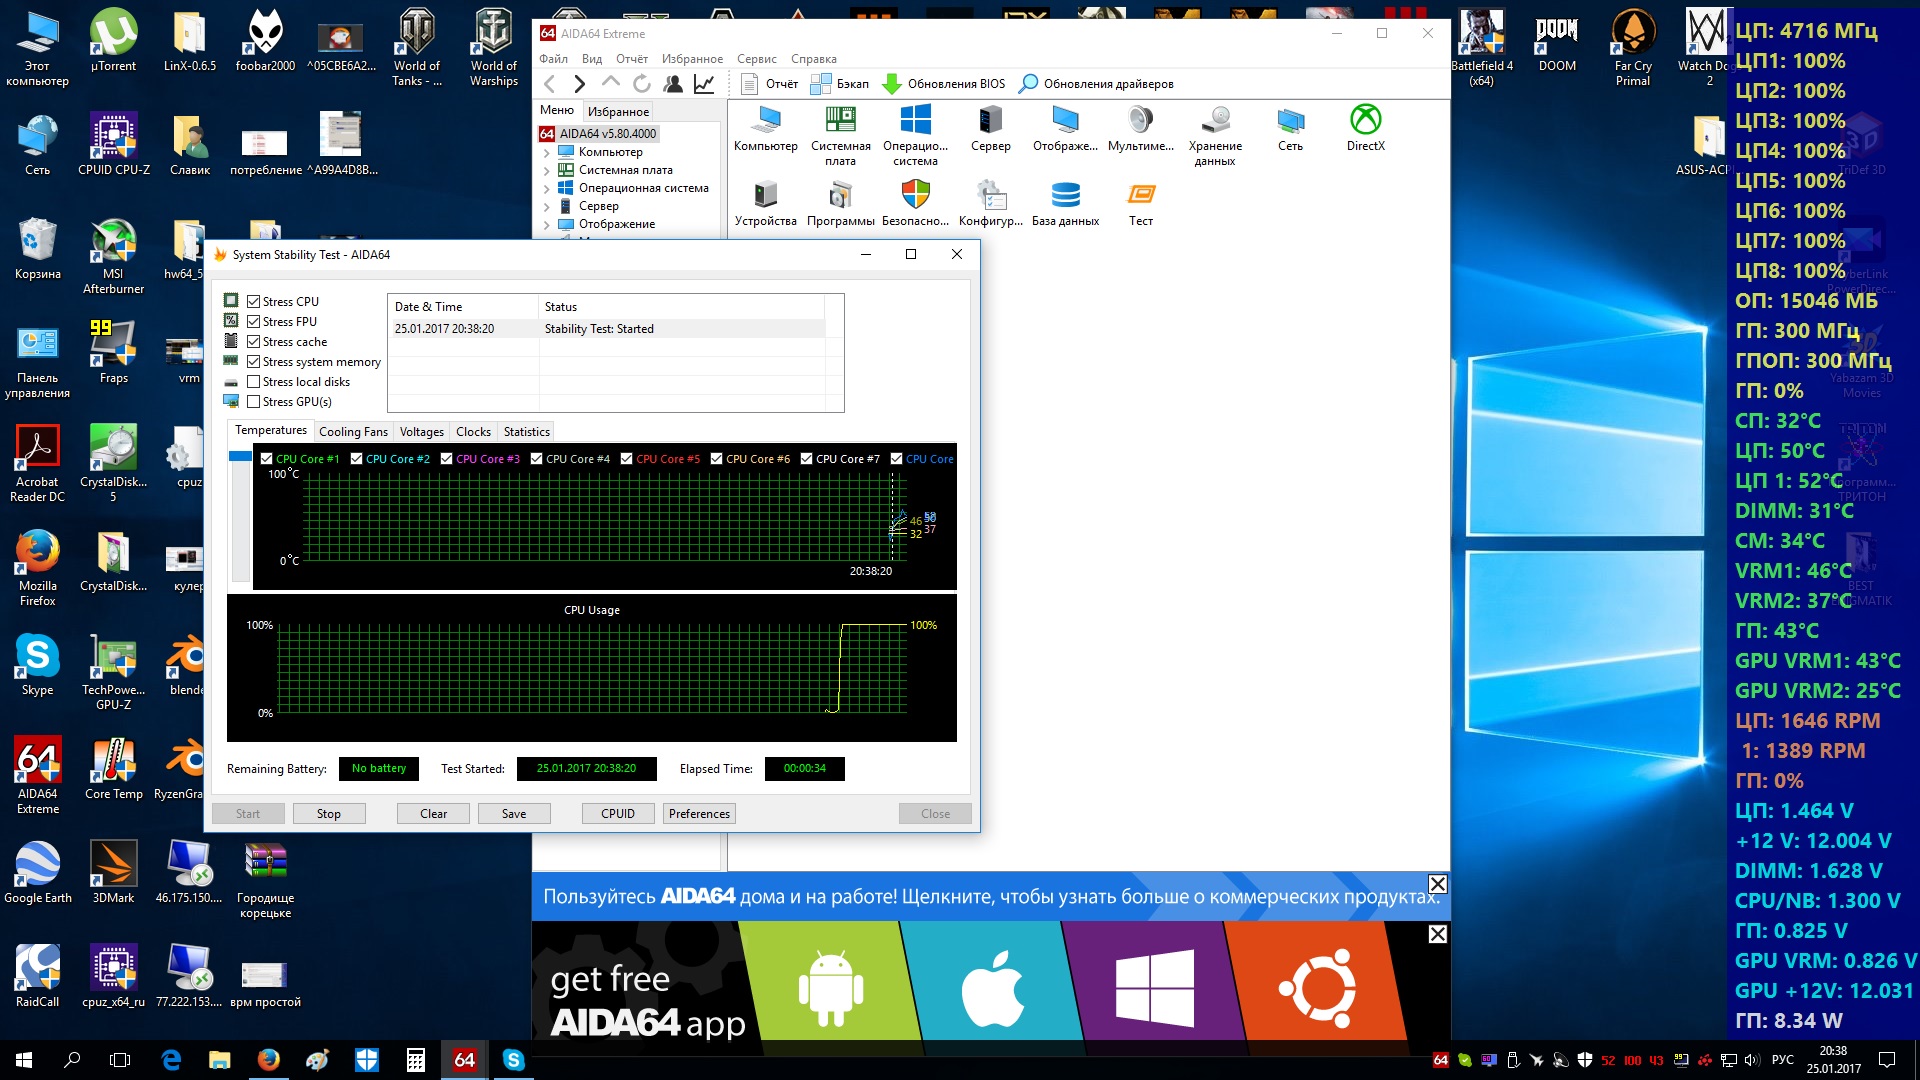The image size is (1920, 1080).
Task: Switch to the Voltages tab
Action: click(x=421, y=432)
